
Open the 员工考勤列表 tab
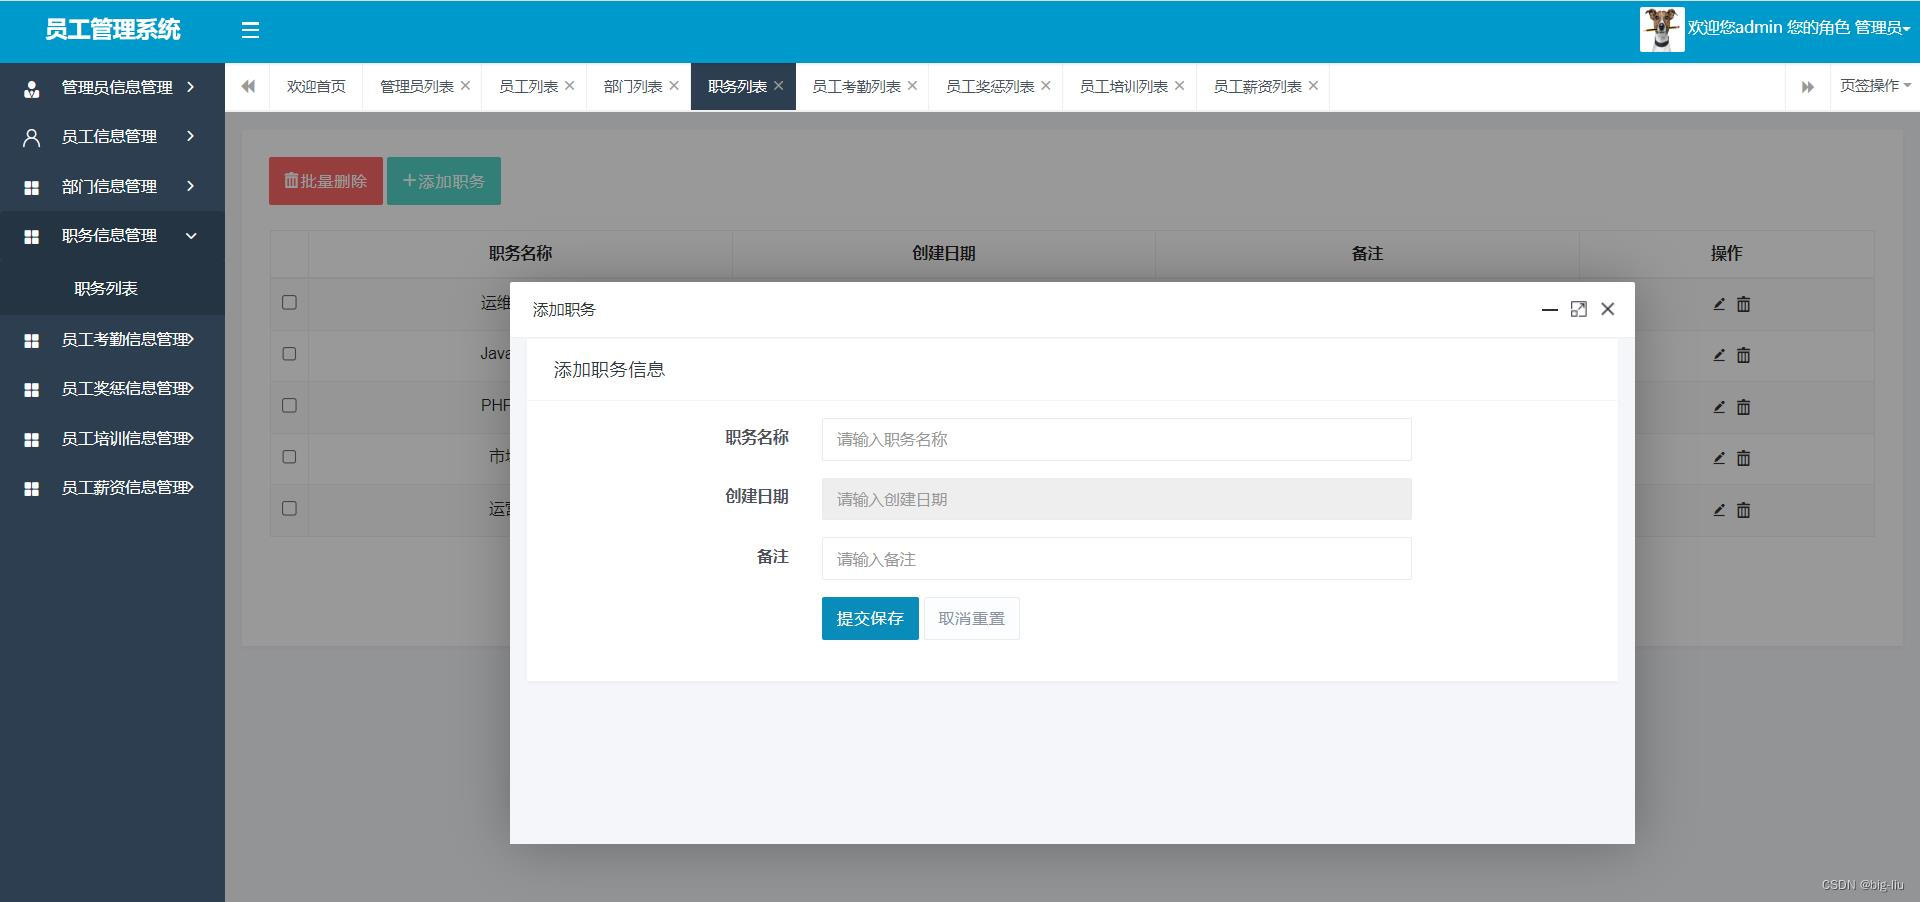(x=856, y=87)
